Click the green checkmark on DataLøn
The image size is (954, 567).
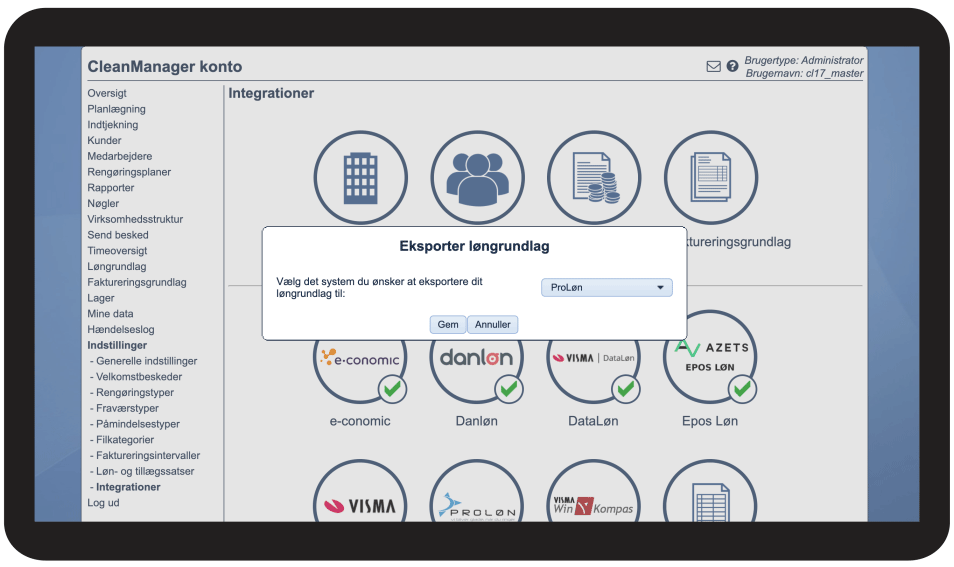pyautogui.click(x=626, y=389)
